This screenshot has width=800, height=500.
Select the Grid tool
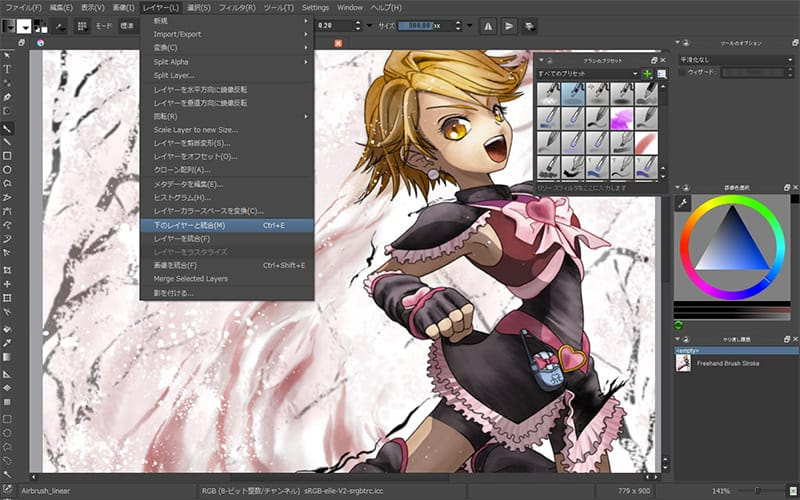pos(7,402)
